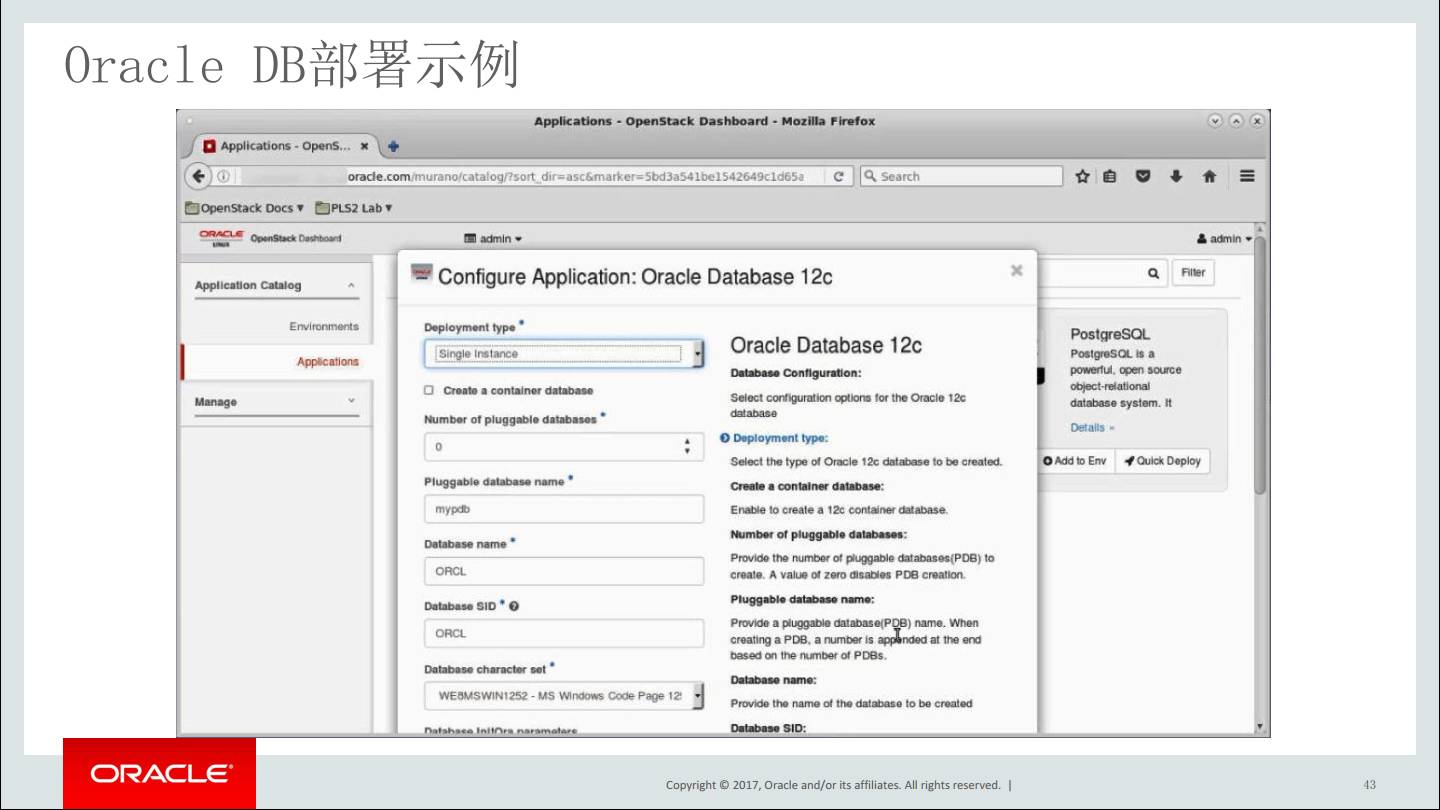Click the Oracle Database icon in dialog title
The height and width of the screenshot is (810, 1440).
422,274
